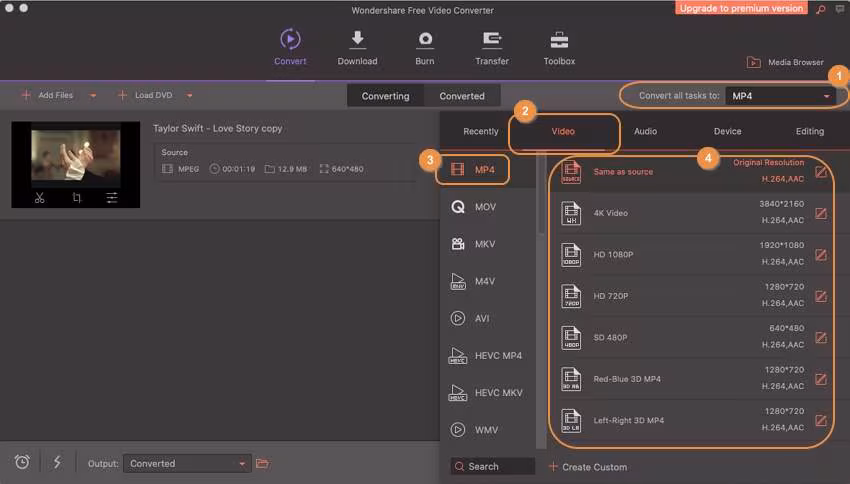Choose HEVC MKV format
Screen dimensions: 850x484
tap(487, 392)
